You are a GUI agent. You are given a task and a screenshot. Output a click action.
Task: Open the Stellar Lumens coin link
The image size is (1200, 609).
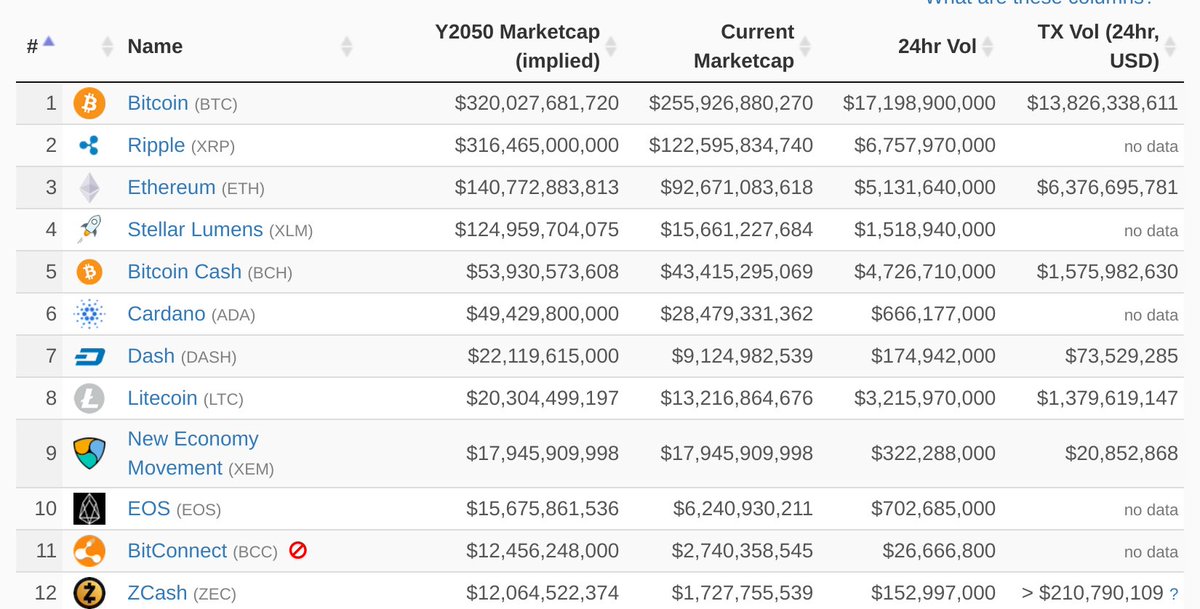pyautogui.click(x=196, y=229)
